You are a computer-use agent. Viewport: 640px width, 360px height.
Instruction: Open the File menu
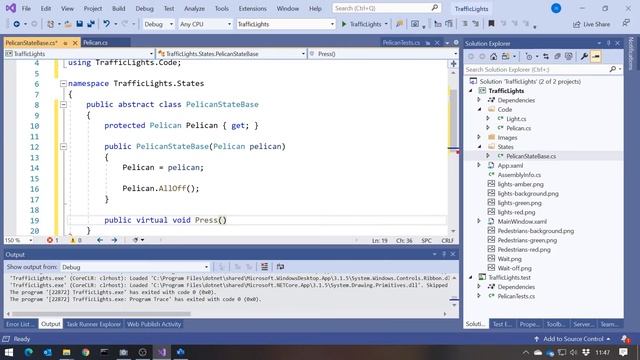click(x=26, y=8)
